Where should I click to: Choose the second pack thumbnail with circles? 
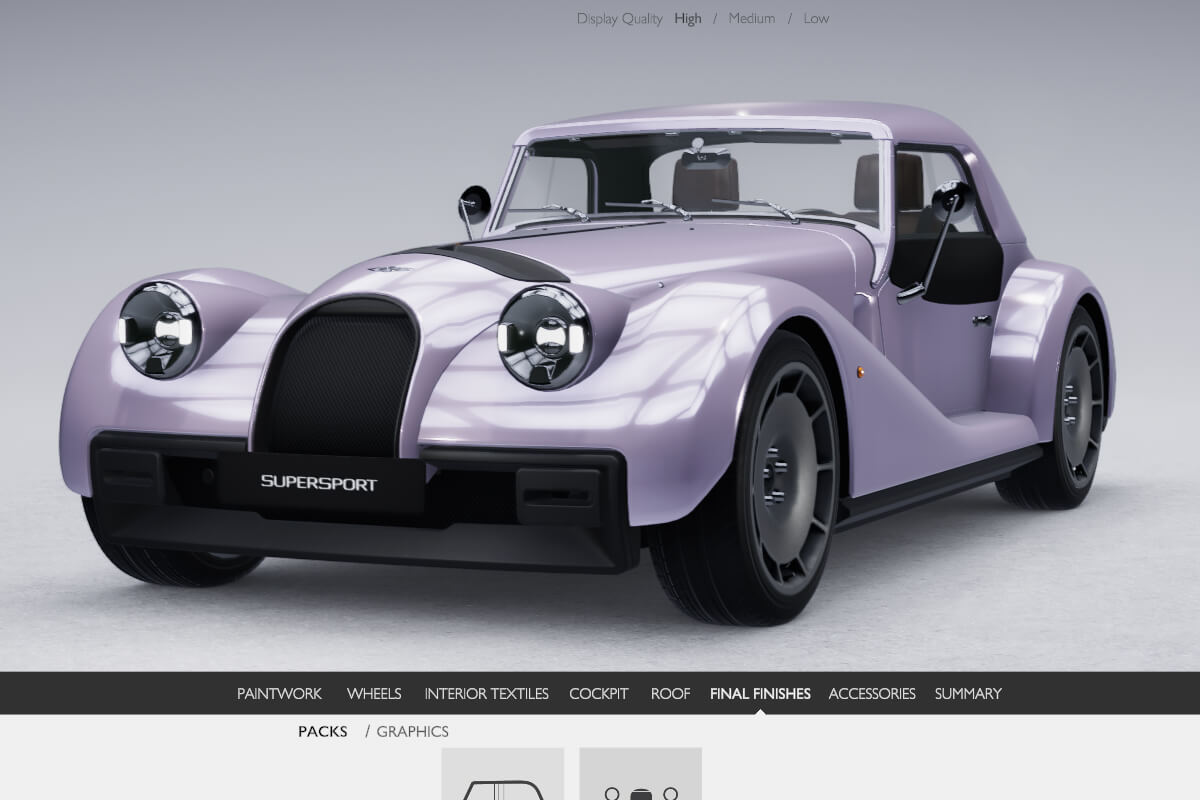pos(641,774)
